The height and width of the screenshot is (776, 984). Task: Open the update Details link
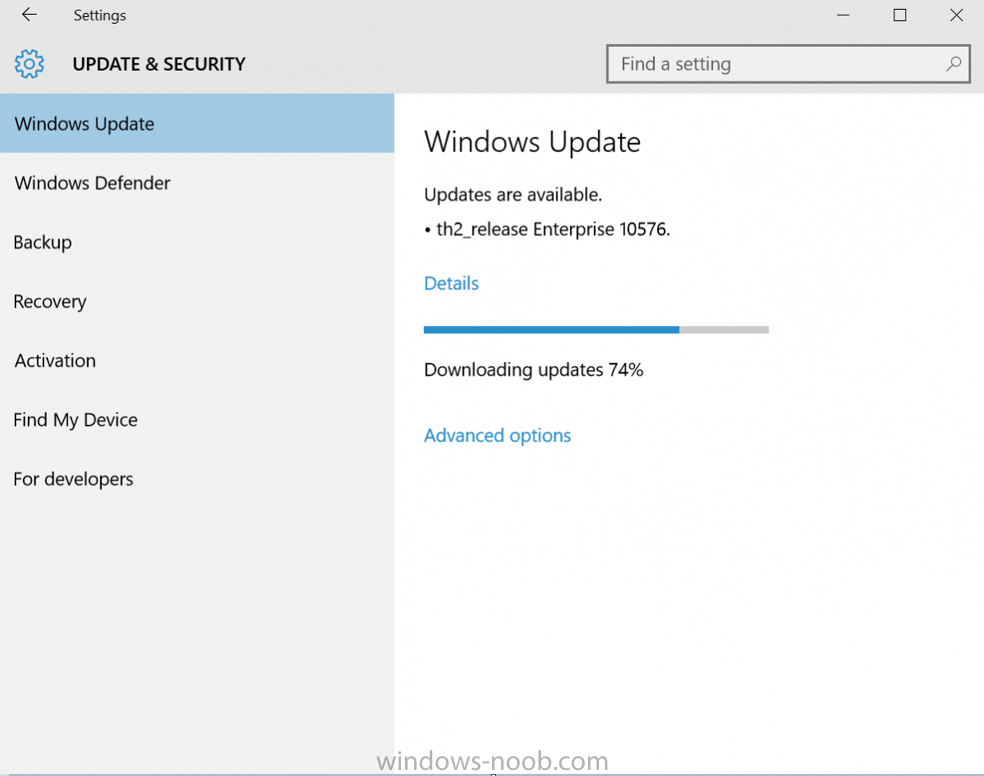click(x=451, y=283)
